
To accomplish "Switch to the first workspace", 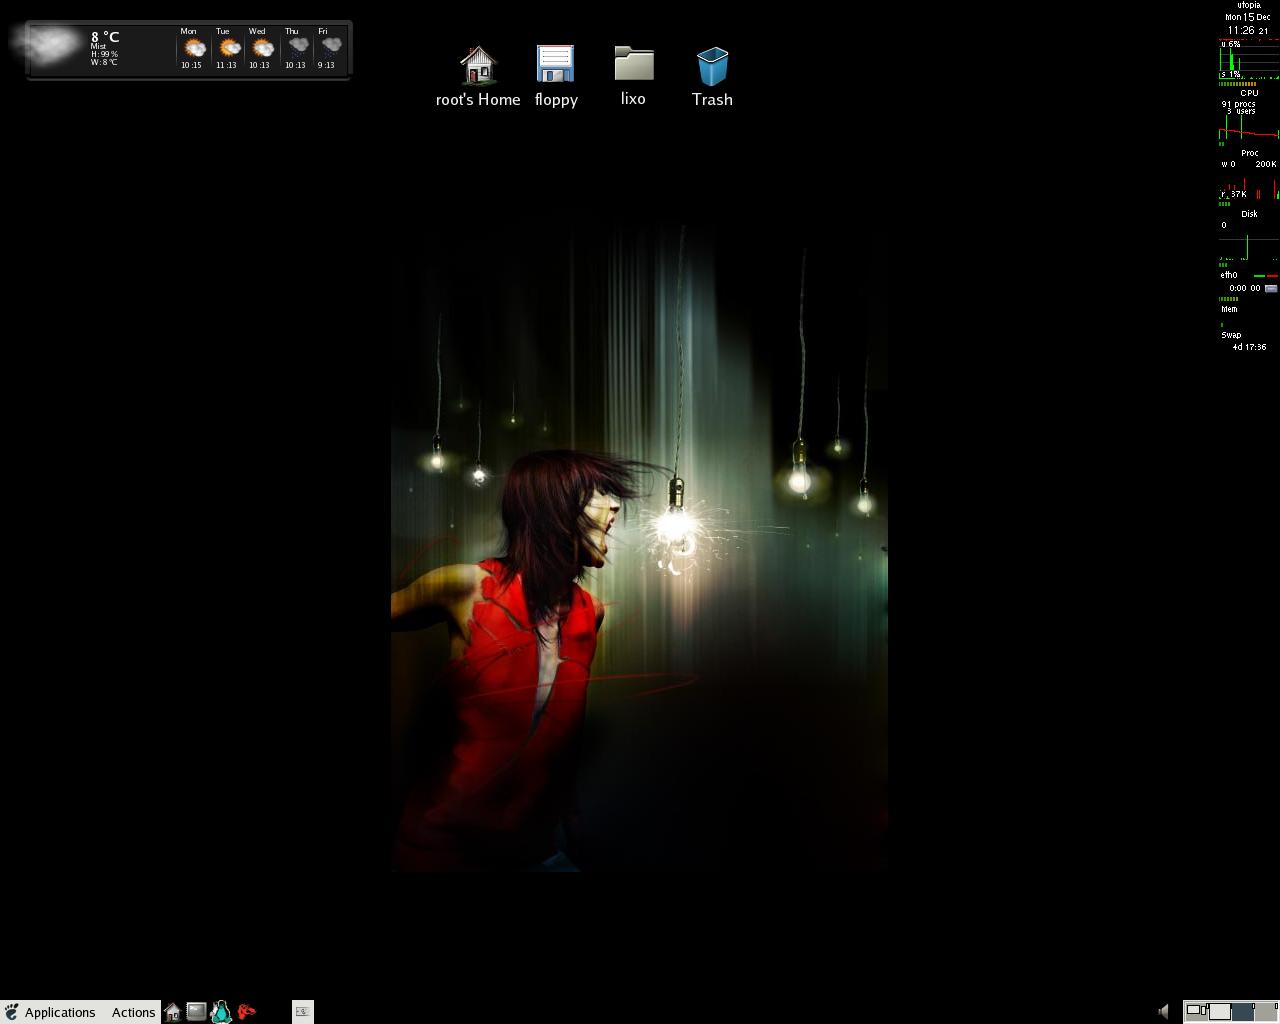I will click(x=1196, y=1012).
